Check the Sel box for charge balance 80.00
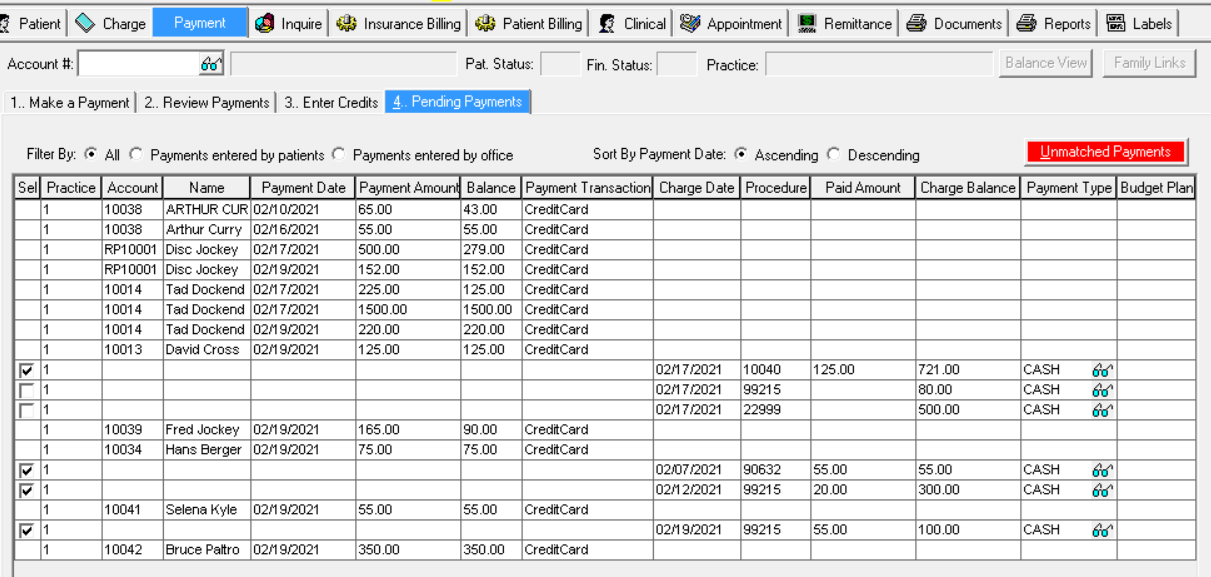 (26, 390)
